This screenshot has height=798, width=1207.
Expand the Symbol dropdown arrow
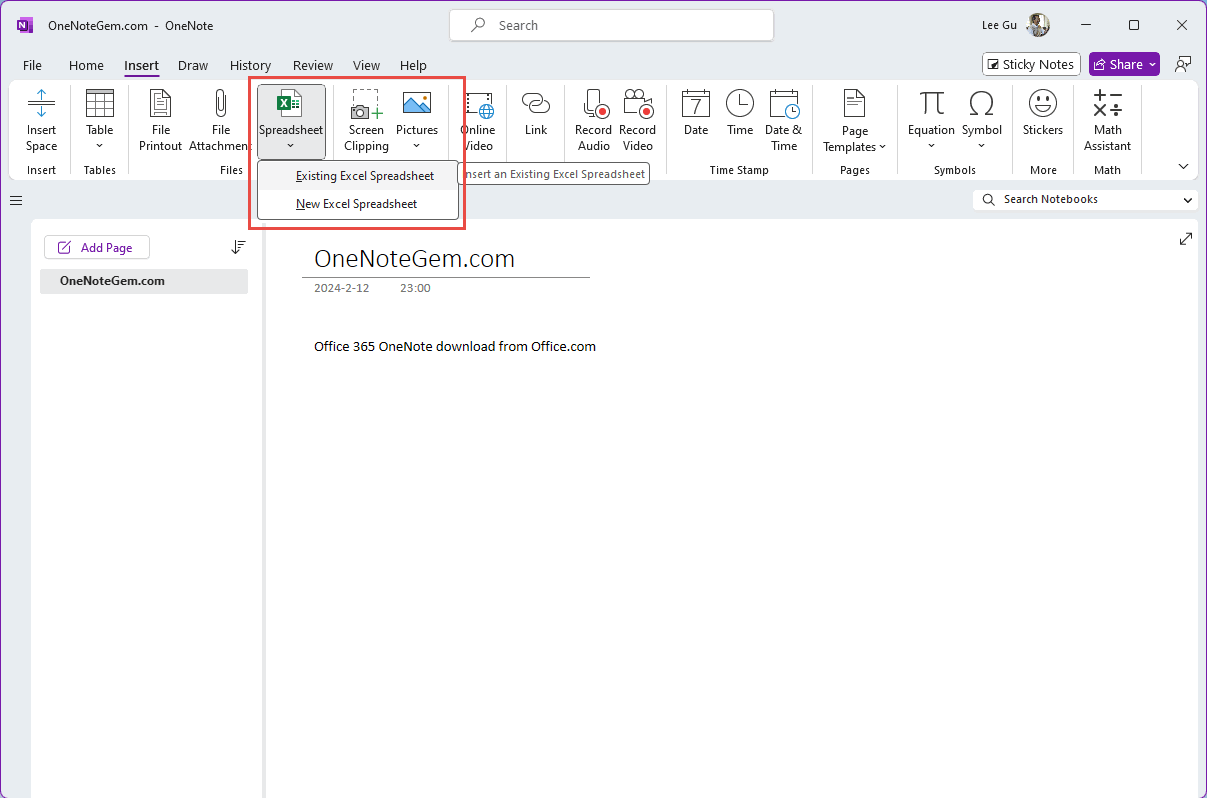[x=982, y=146]
